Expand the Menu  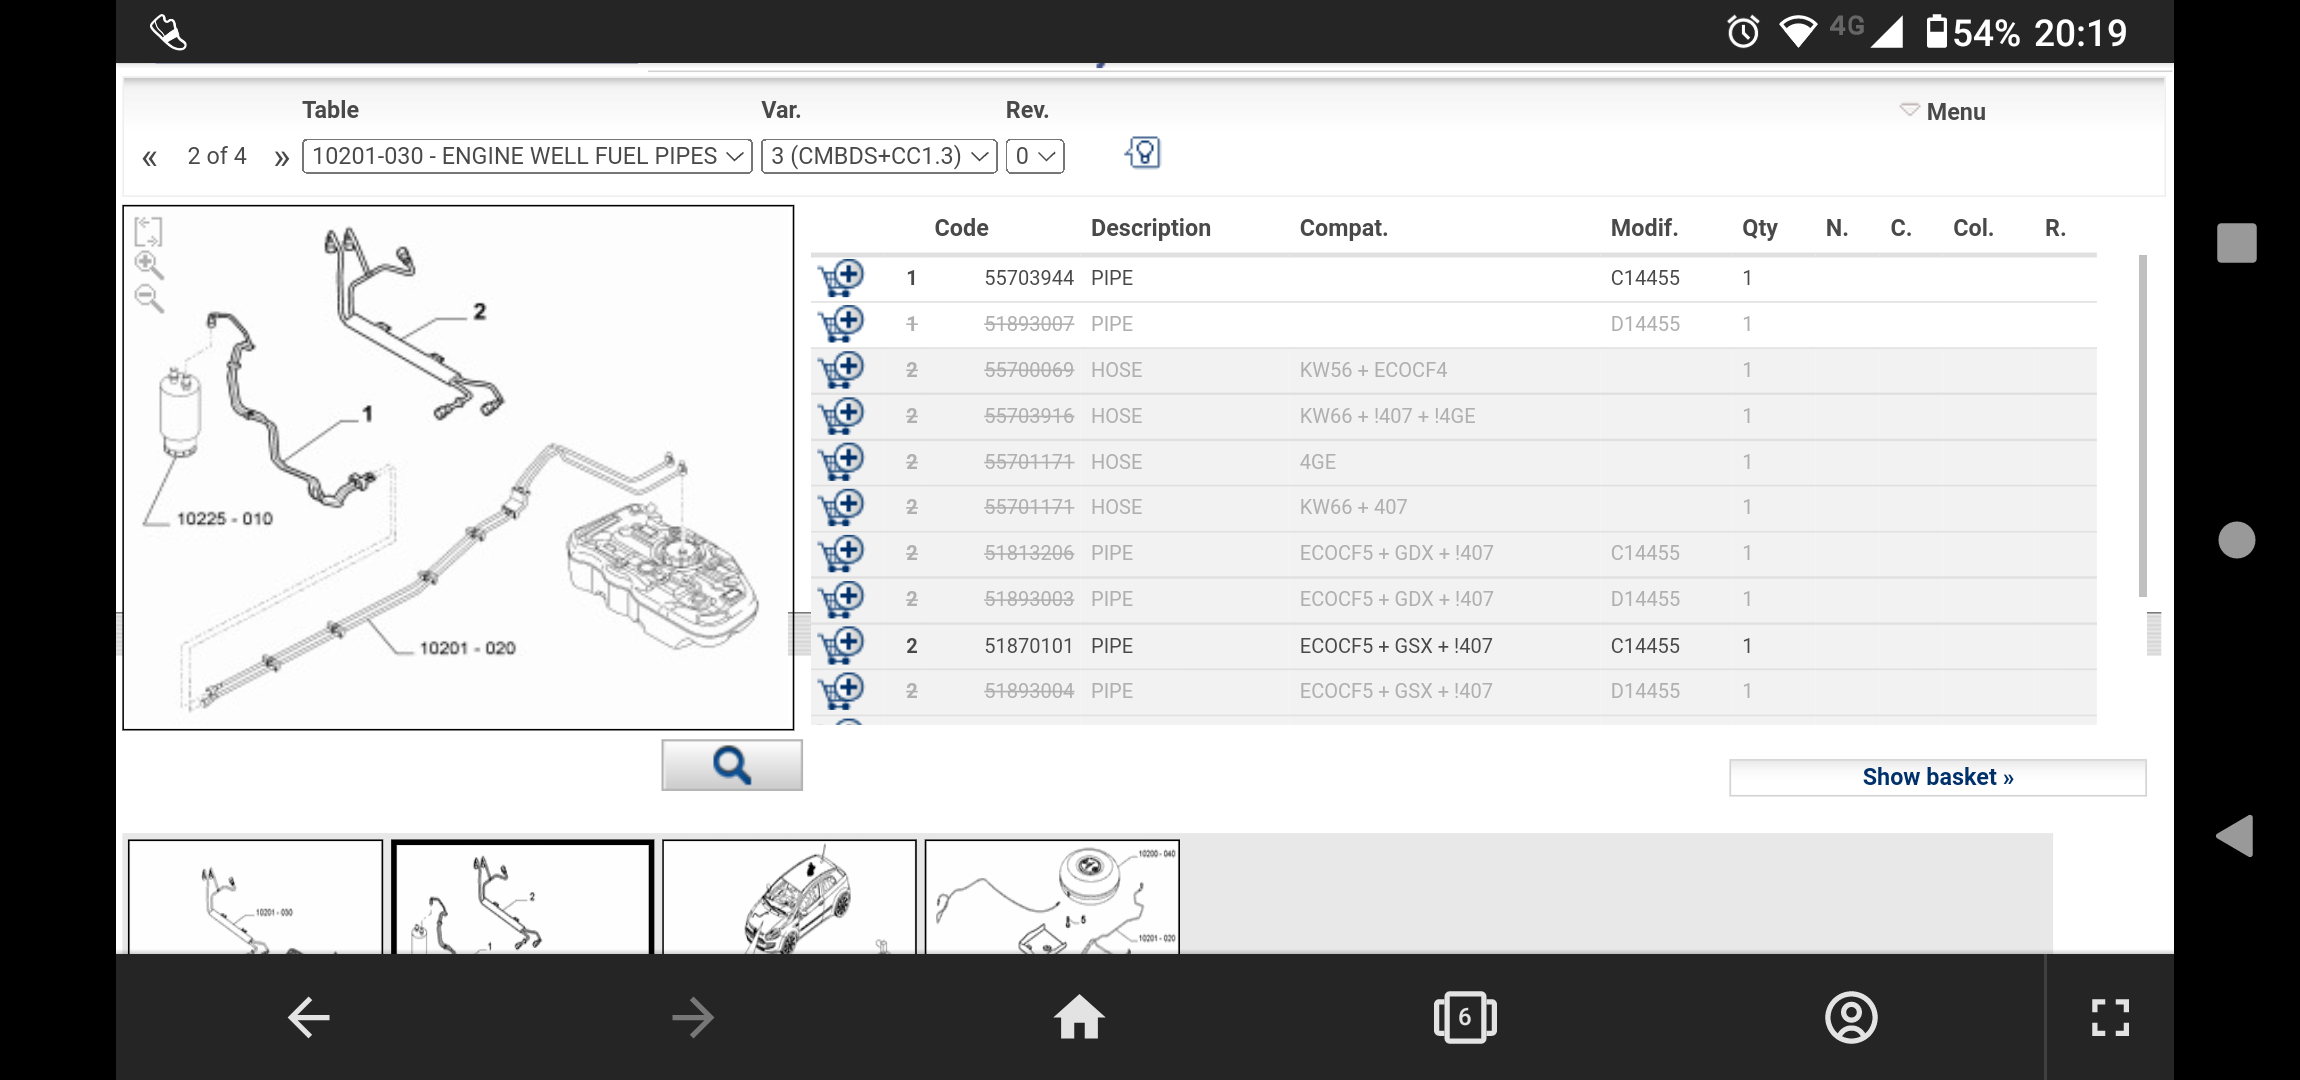[x=1943, y=111]
